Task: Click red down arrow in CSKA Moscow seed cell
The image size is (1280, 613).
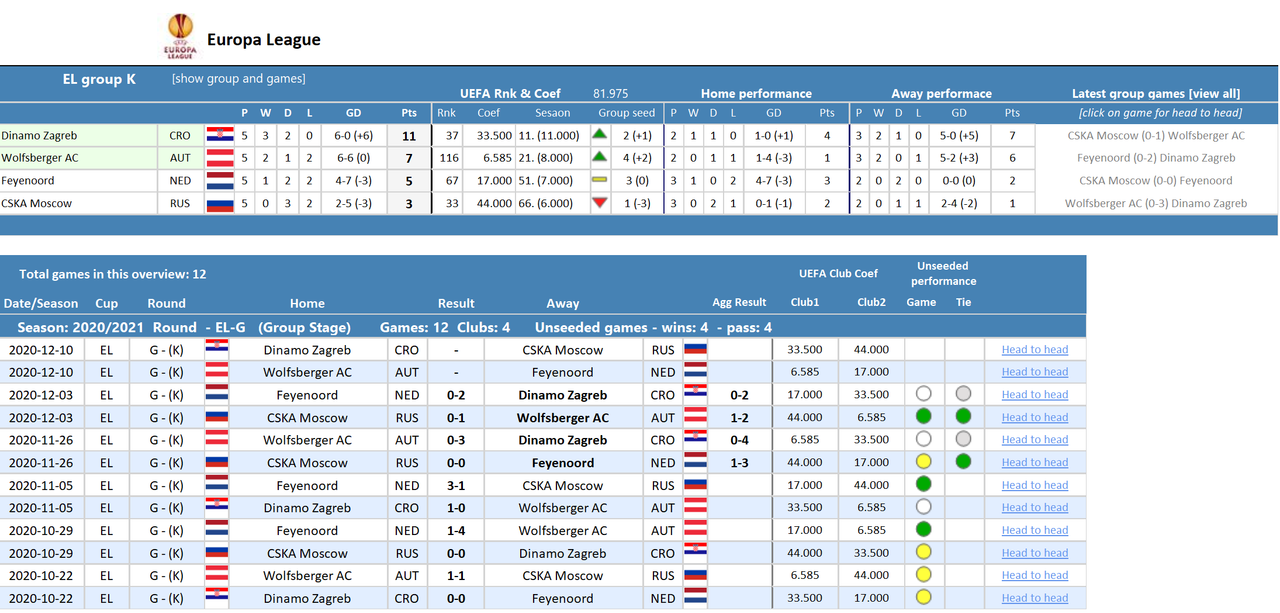Action: (x=600, y=203)
